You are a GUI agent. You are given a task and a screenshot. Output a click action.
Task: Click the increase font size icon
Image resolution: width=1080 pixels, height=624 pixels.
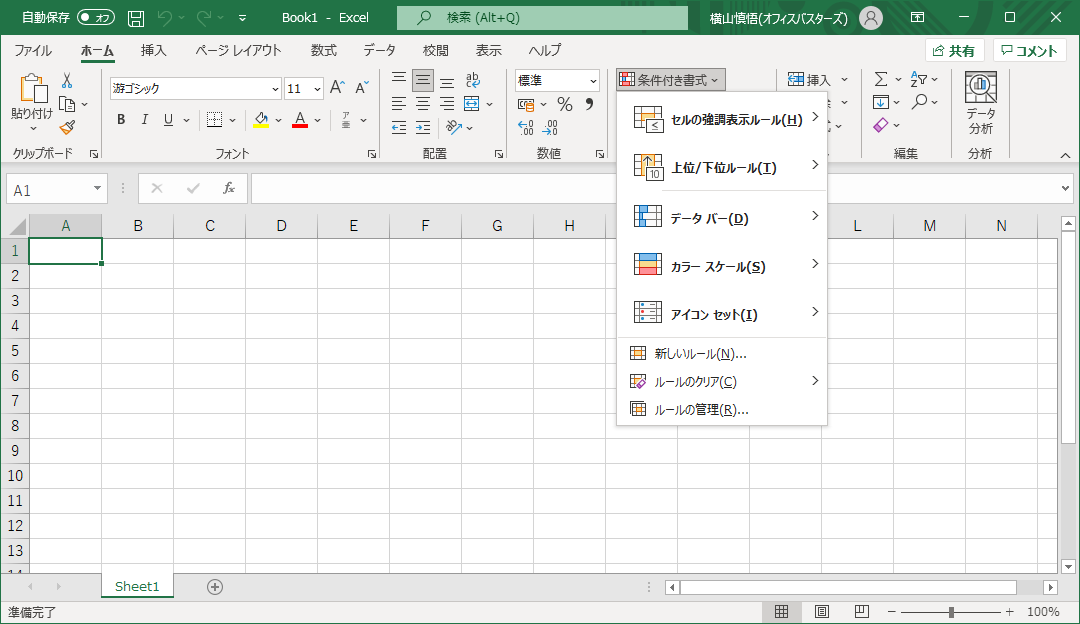tap(337, 88)
